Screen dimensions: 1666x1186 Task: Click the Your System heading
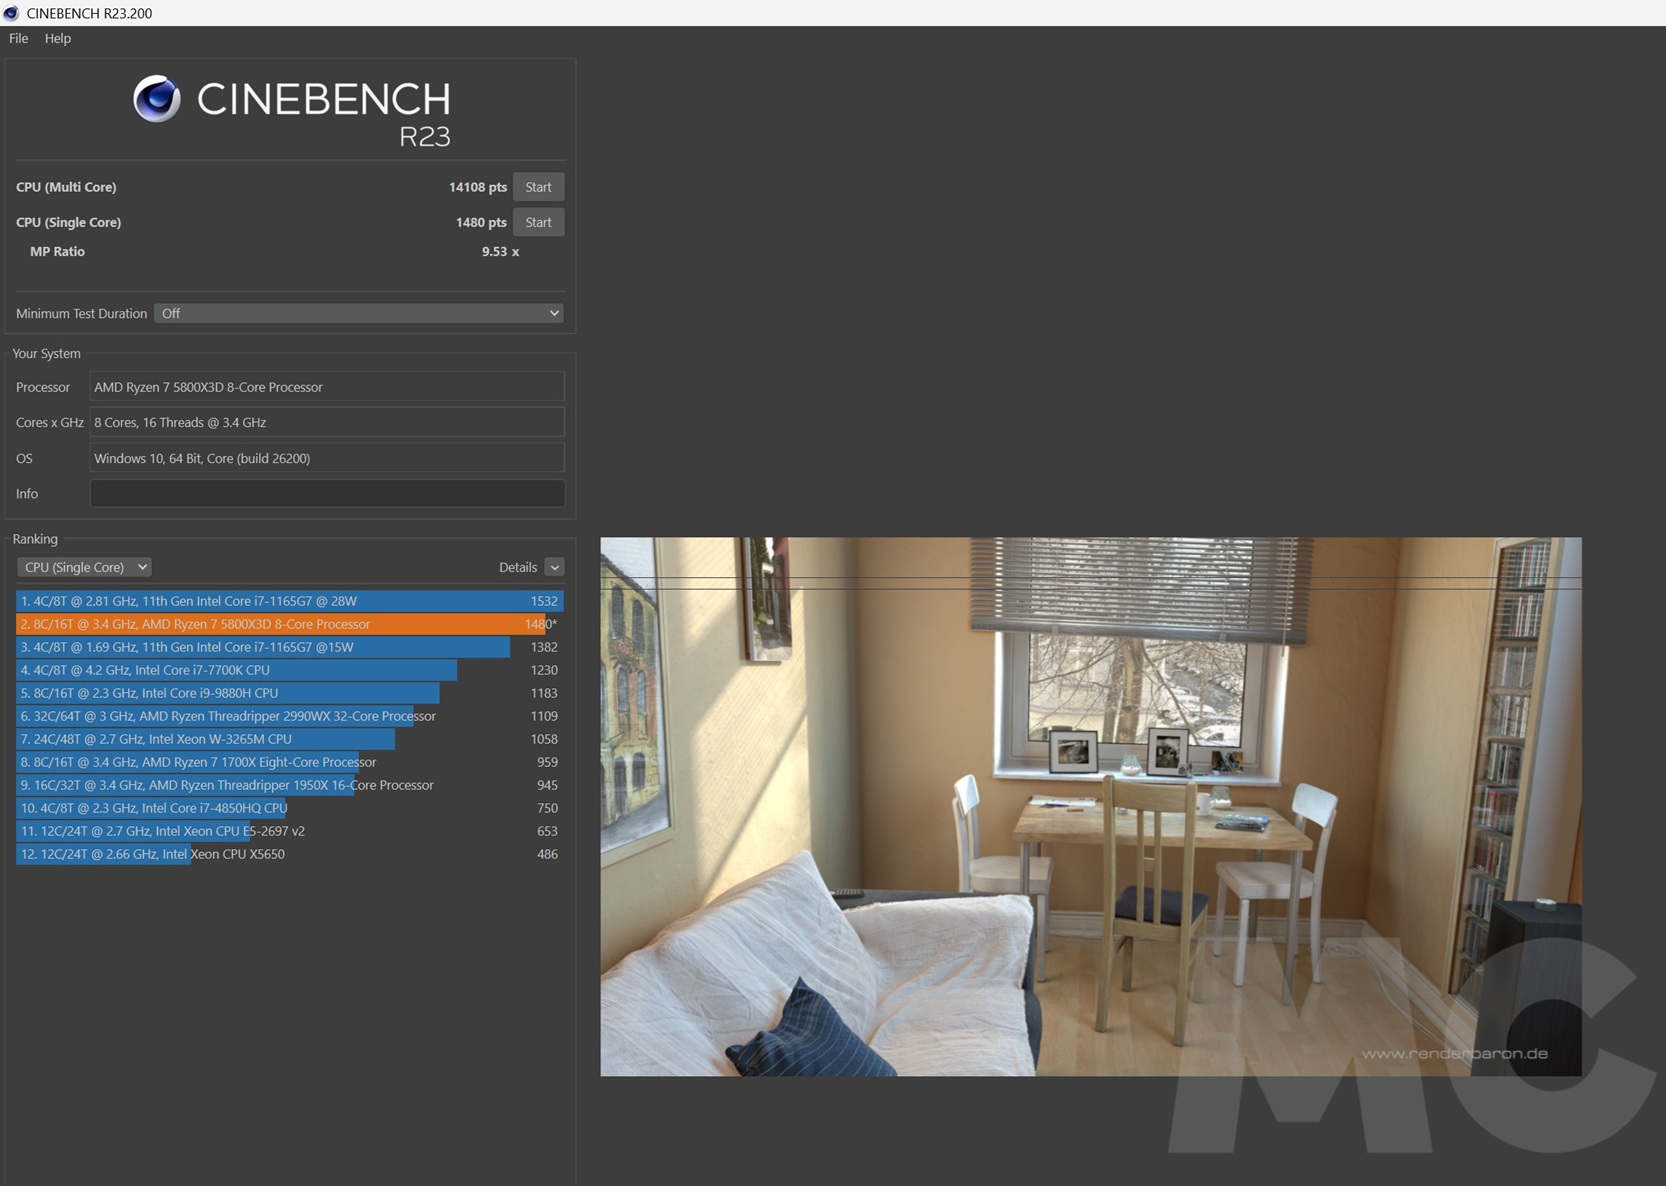[46, 353]
